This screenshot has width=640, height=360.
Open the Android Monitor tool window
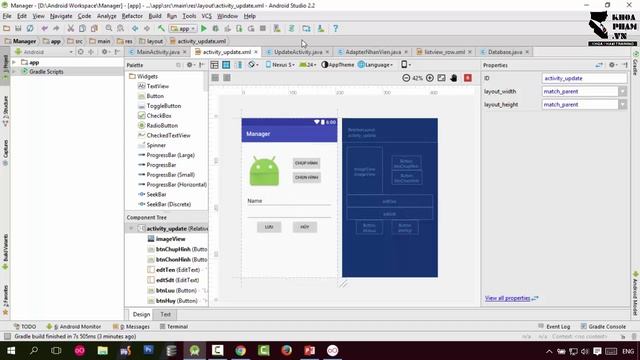click(73, 327)
